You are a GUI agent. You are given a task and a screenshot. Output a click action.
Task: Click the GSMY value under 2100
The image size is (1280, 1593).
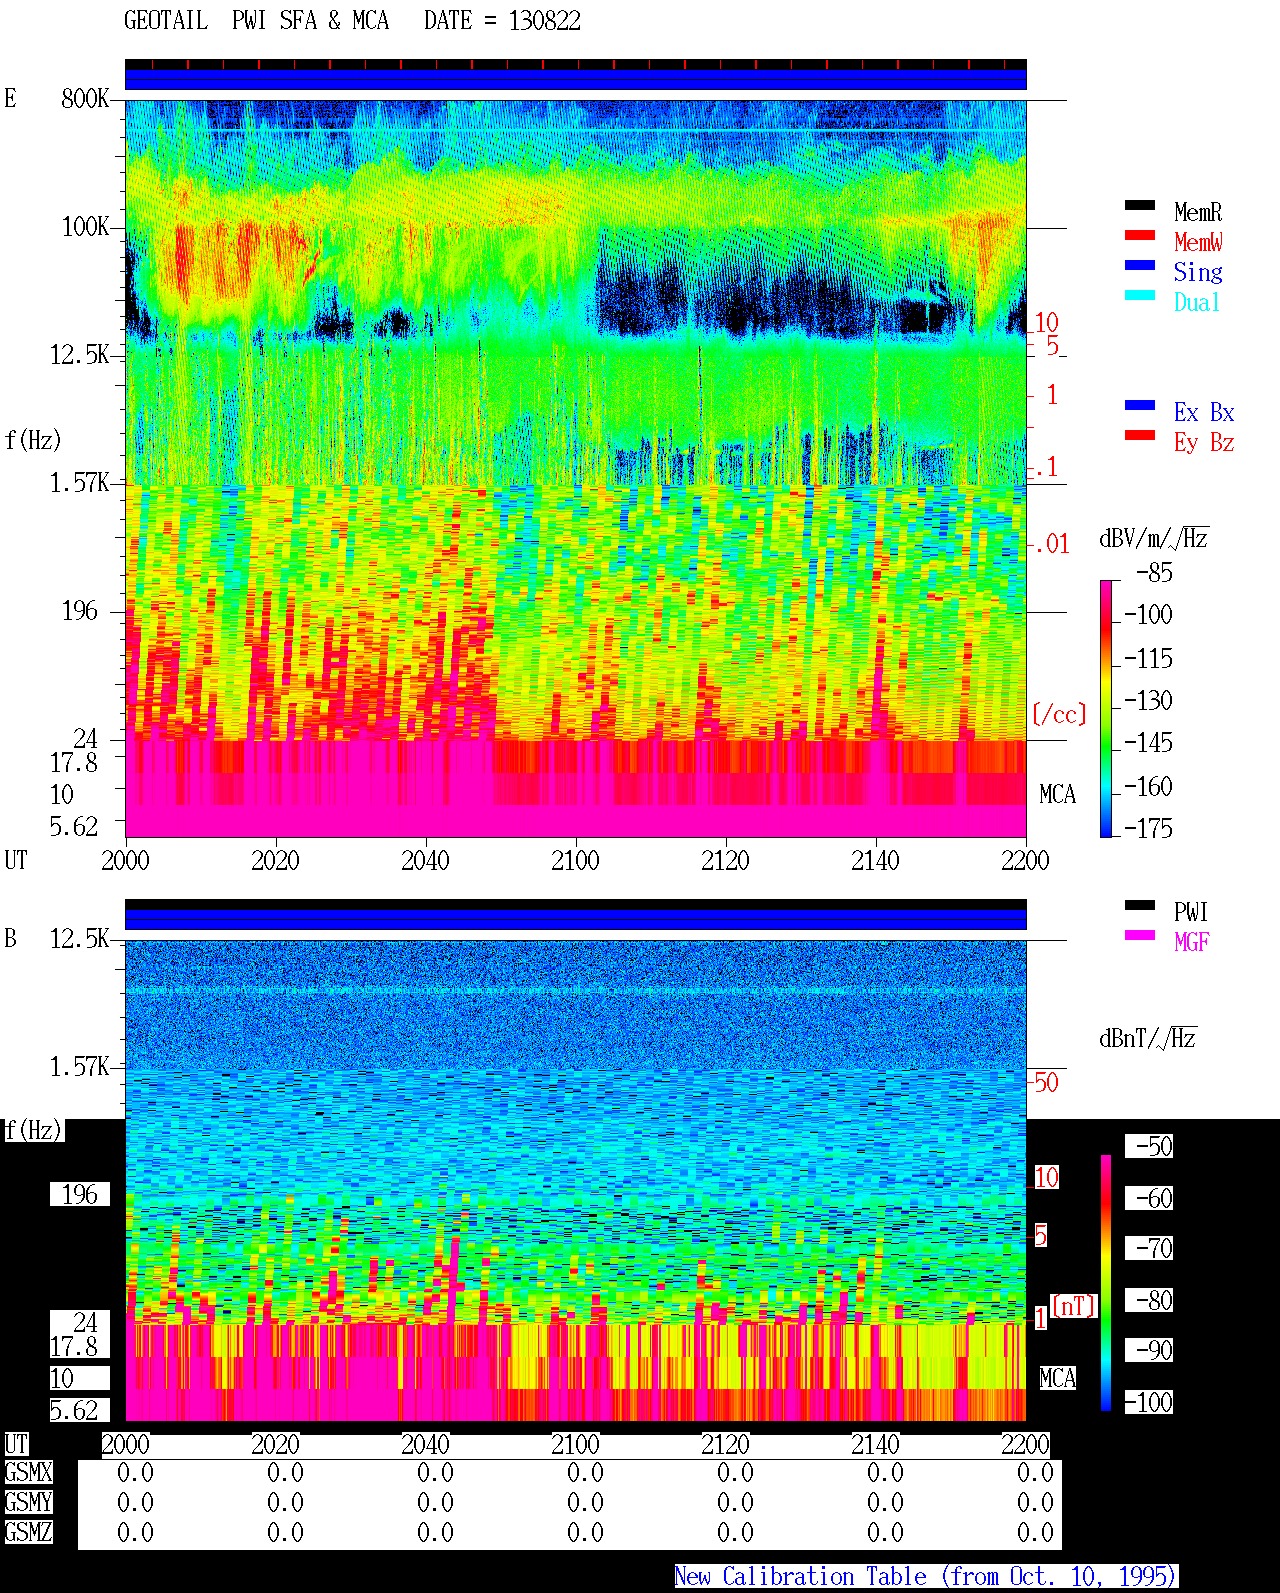coord(585,1503)
